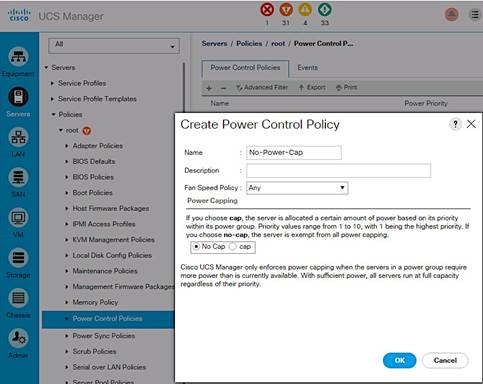The height and width of the screenshot is (384, 483).
Task: Select the Power Control Policies tab
Action: (245, 68)
